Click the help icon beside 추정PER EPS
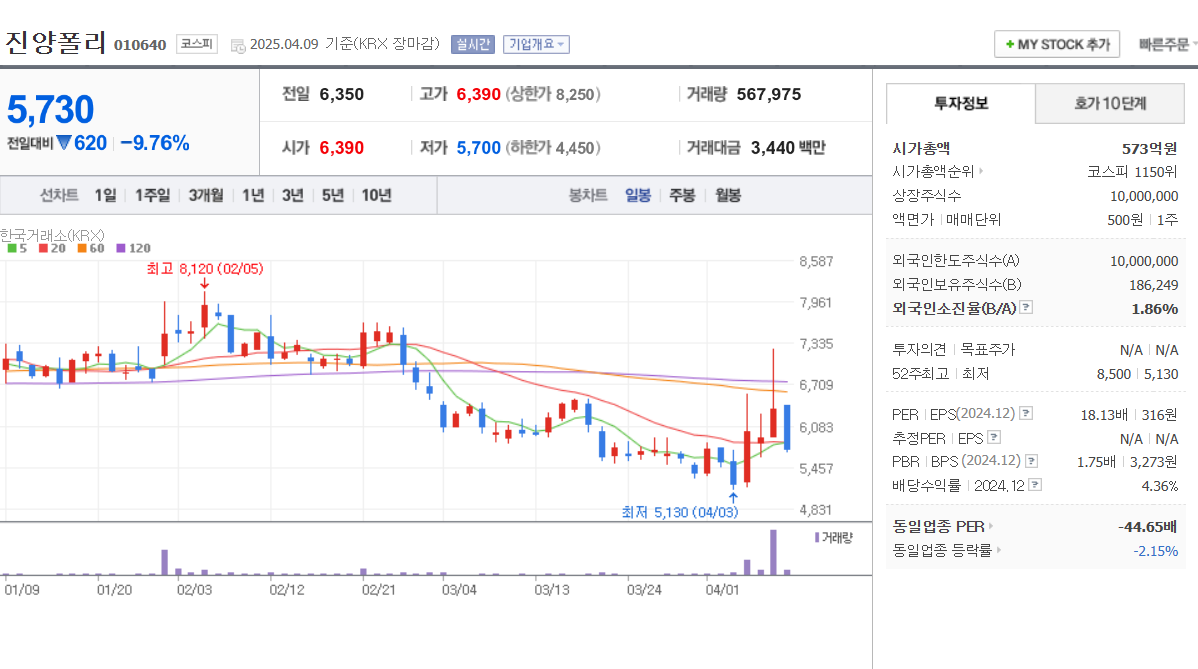The width and height of the screenshot is (1198, 669). [993, 437]
